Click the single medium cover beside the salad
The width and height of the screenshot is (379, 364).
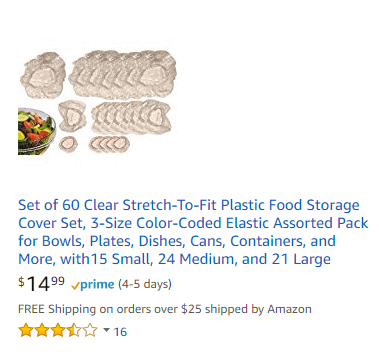coord(72,116)
